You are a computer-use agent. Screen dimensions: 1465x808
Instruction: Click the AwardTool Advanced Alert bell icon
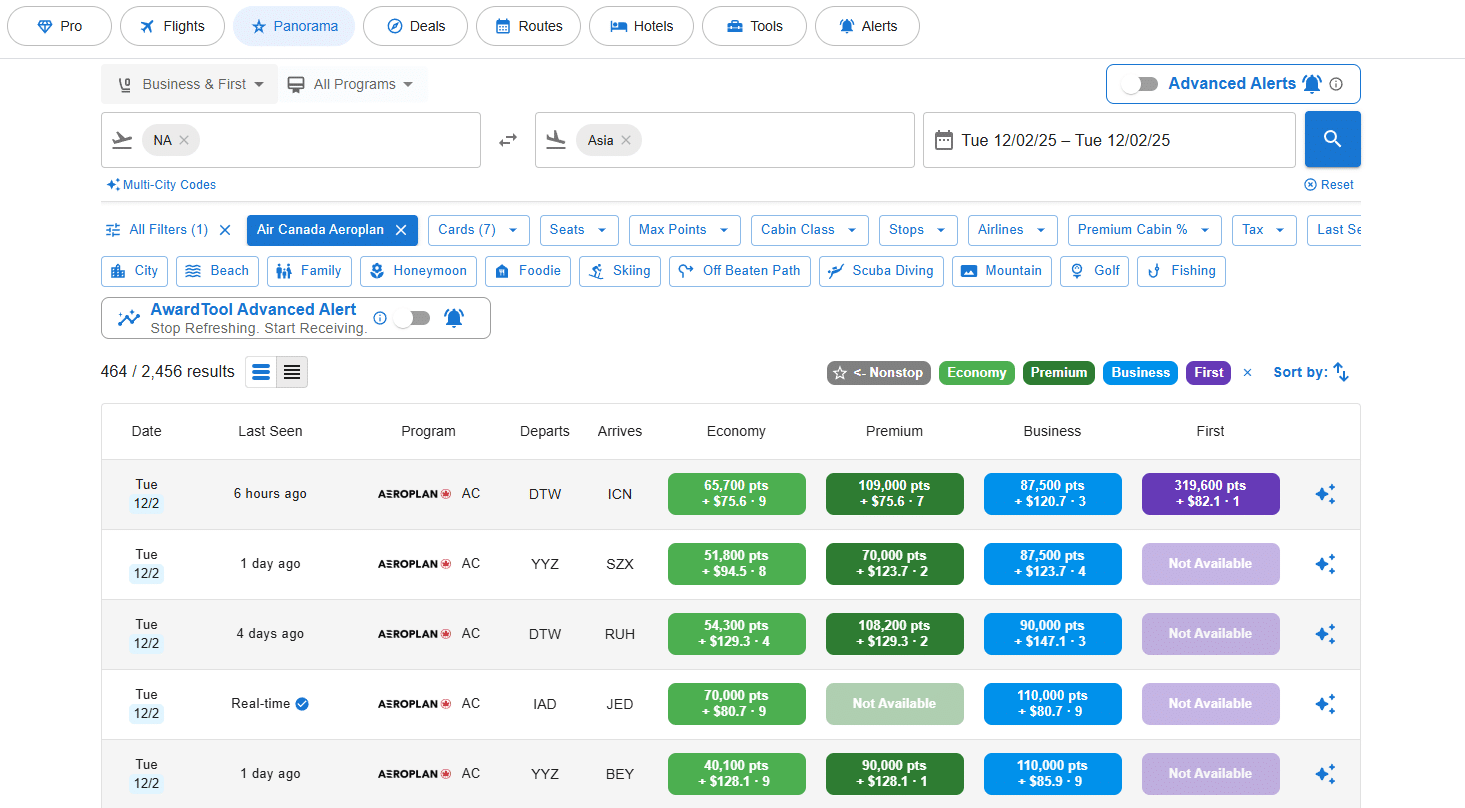454,318
